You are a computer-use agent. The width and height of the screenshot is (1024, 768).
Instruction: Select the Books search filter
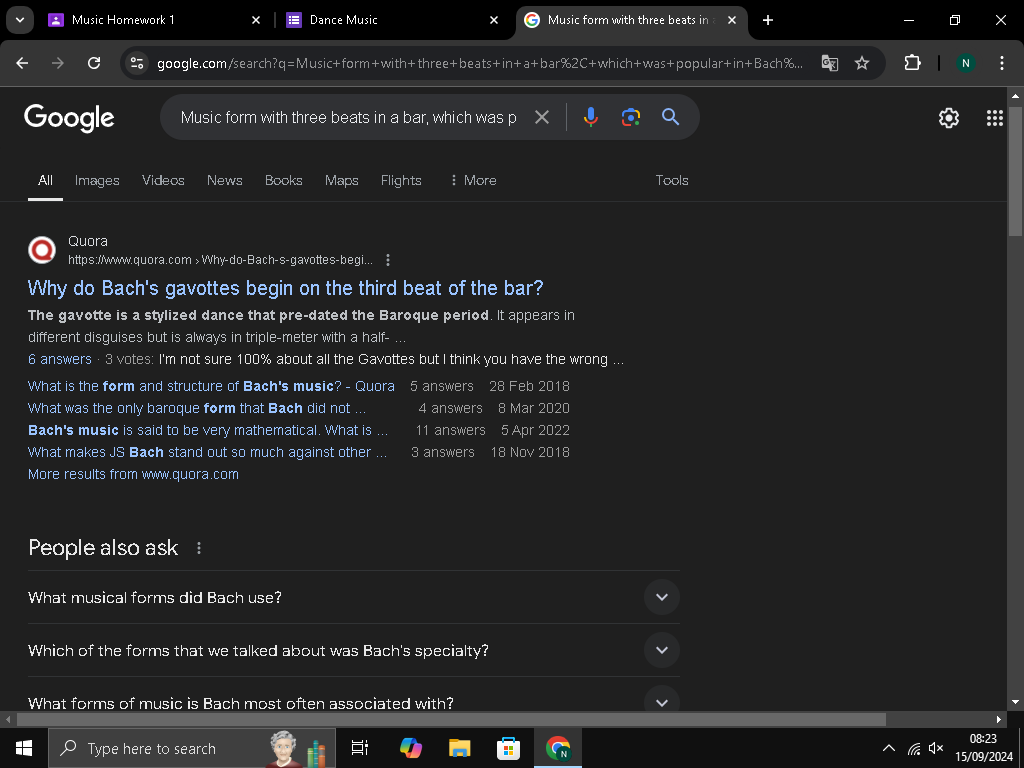tap(283, 180)
